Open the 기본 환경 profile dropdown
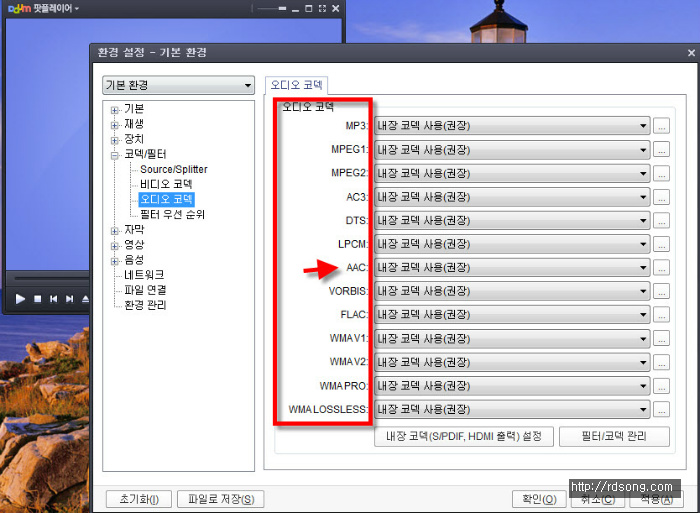The image size is (700, 513). click(x=179, y=86)
